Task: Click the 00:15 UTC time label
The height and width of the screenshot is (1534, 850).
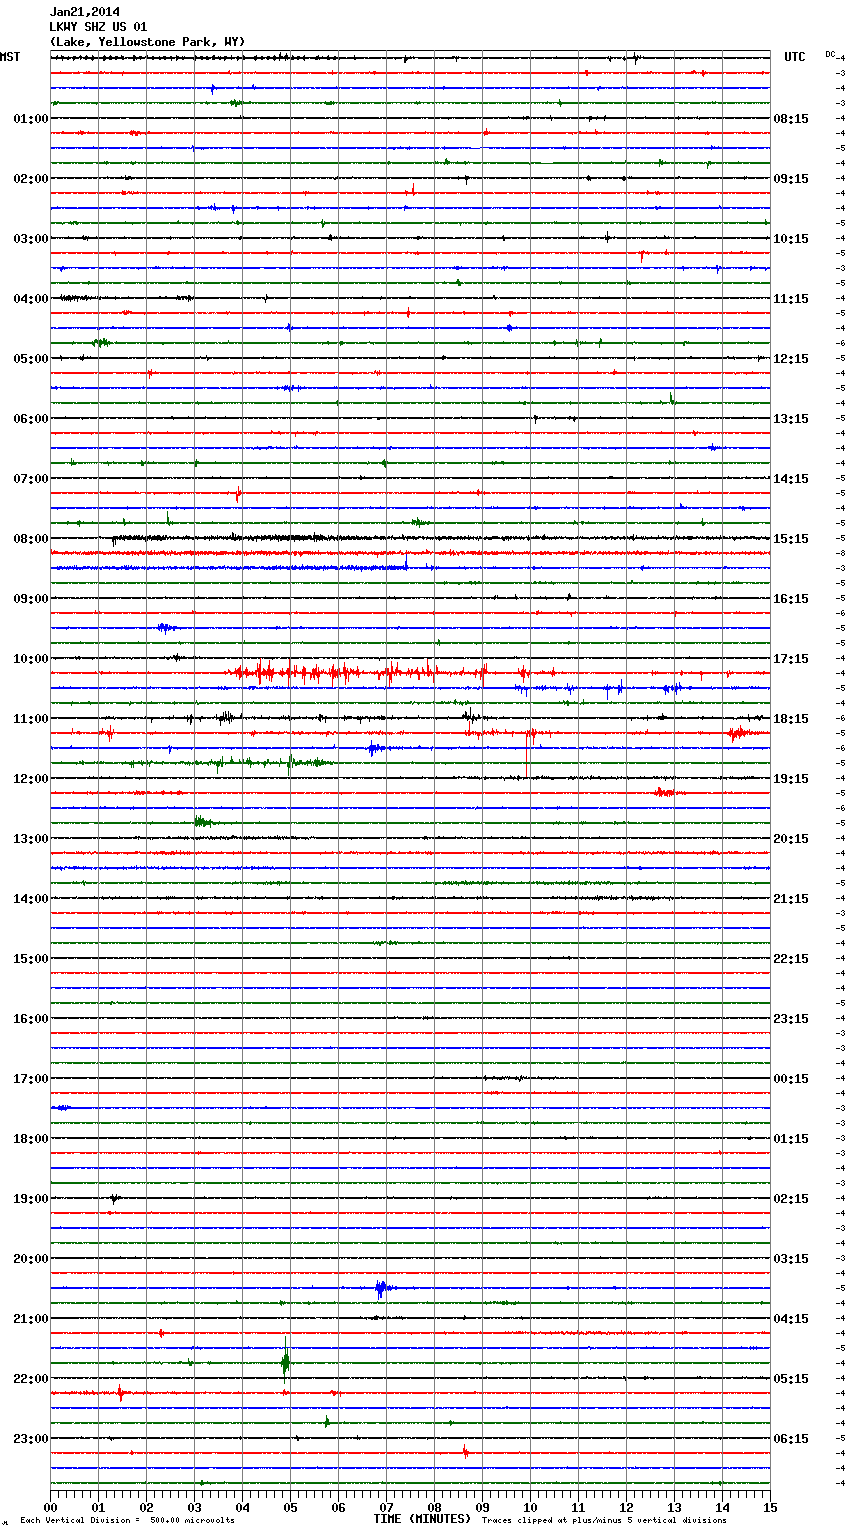Action: point(791,1079)
